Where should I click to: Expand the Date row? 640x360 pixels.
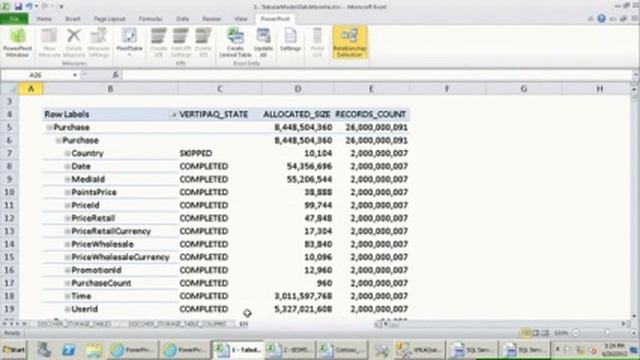click(x=67, y=167)
